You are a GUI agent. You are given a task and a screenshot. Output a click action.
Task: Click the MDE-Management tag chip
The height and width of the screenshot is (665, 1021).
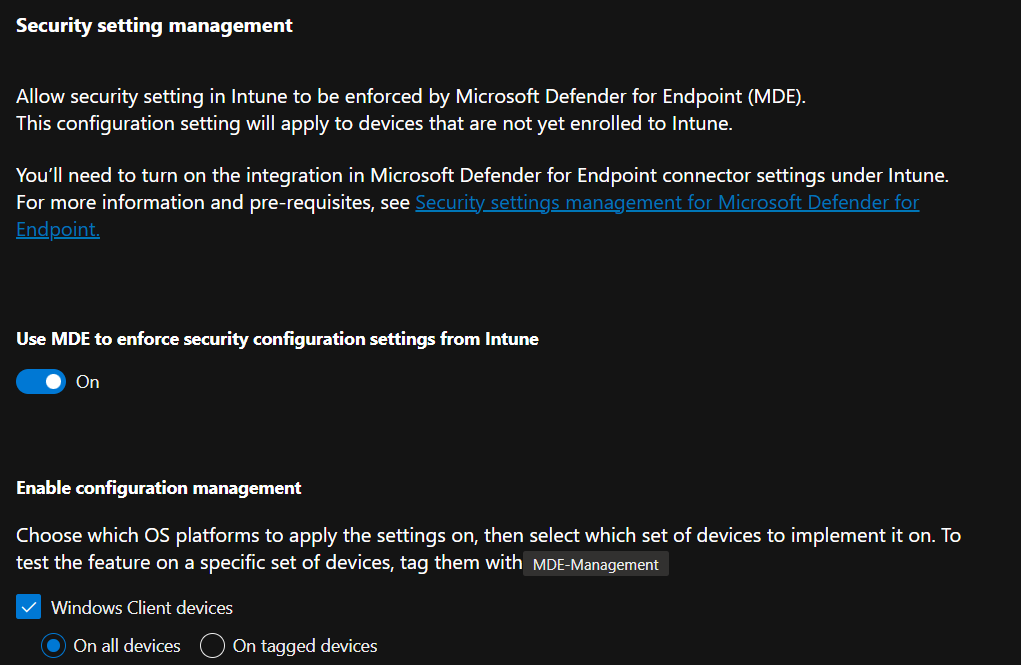[x=596, y=564]
